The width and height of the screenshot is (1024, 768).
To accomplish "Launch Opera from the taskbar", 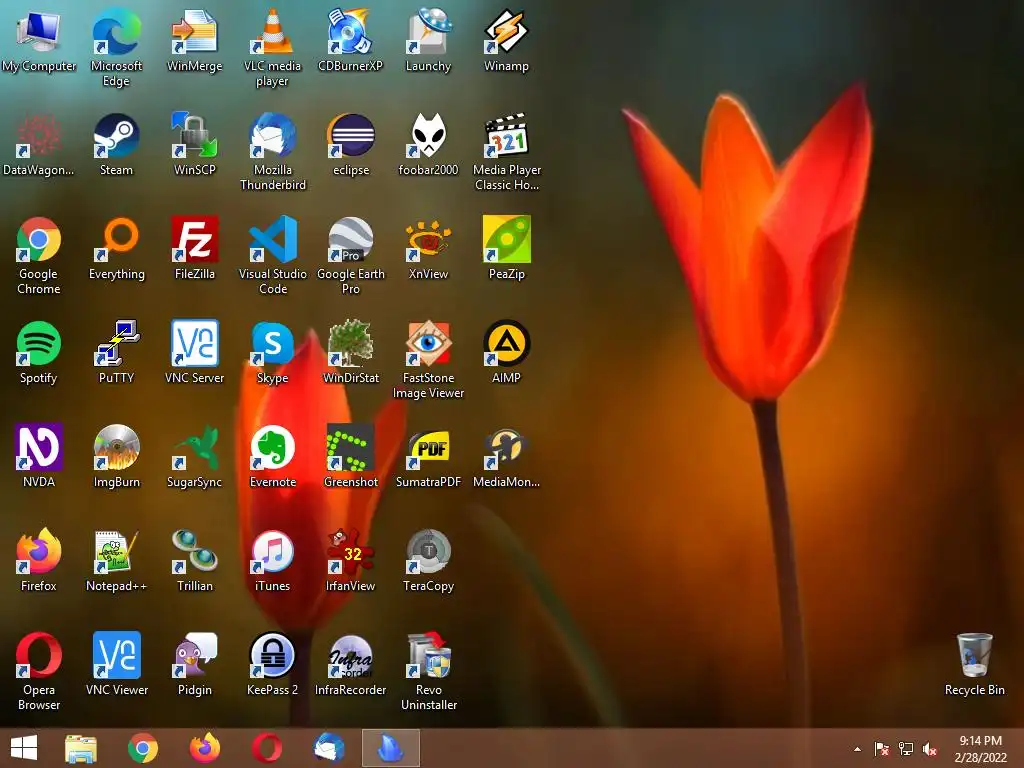I will [x=266, y=748].
